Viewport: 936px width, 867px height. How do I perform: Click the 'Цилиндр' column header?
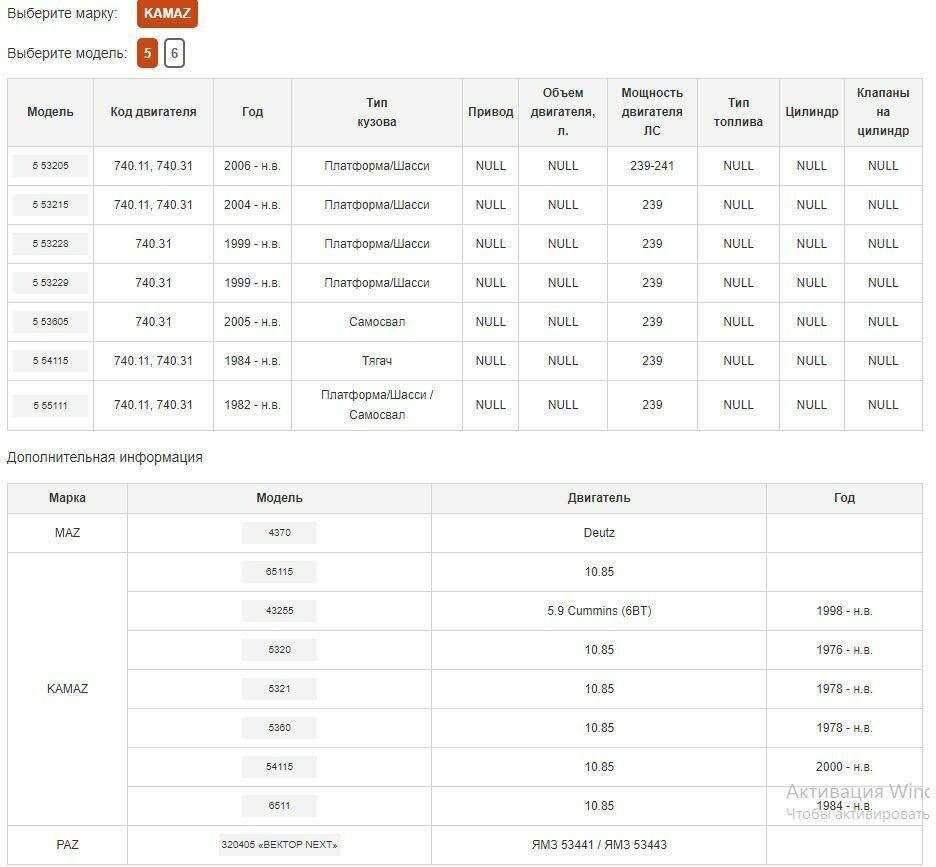click(812, 112)
